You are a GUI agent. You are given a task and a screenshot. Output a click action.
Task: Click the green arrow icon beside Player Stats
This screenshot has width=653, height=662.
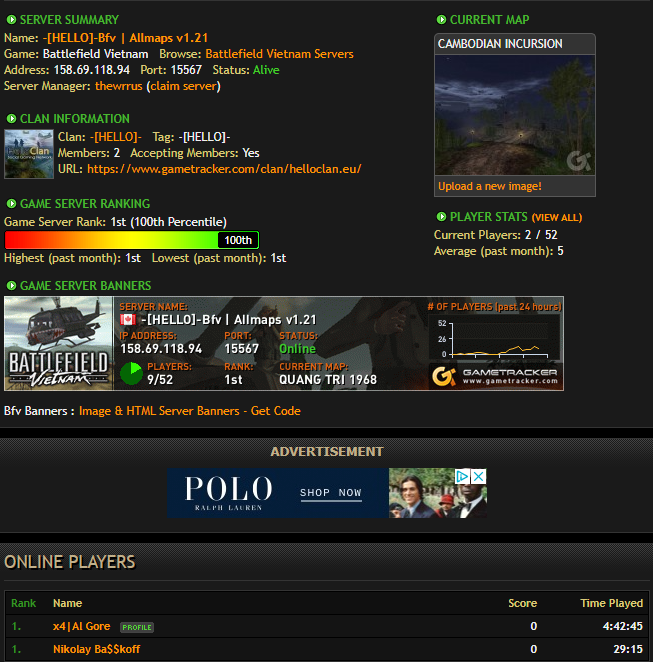pos(441,217)
